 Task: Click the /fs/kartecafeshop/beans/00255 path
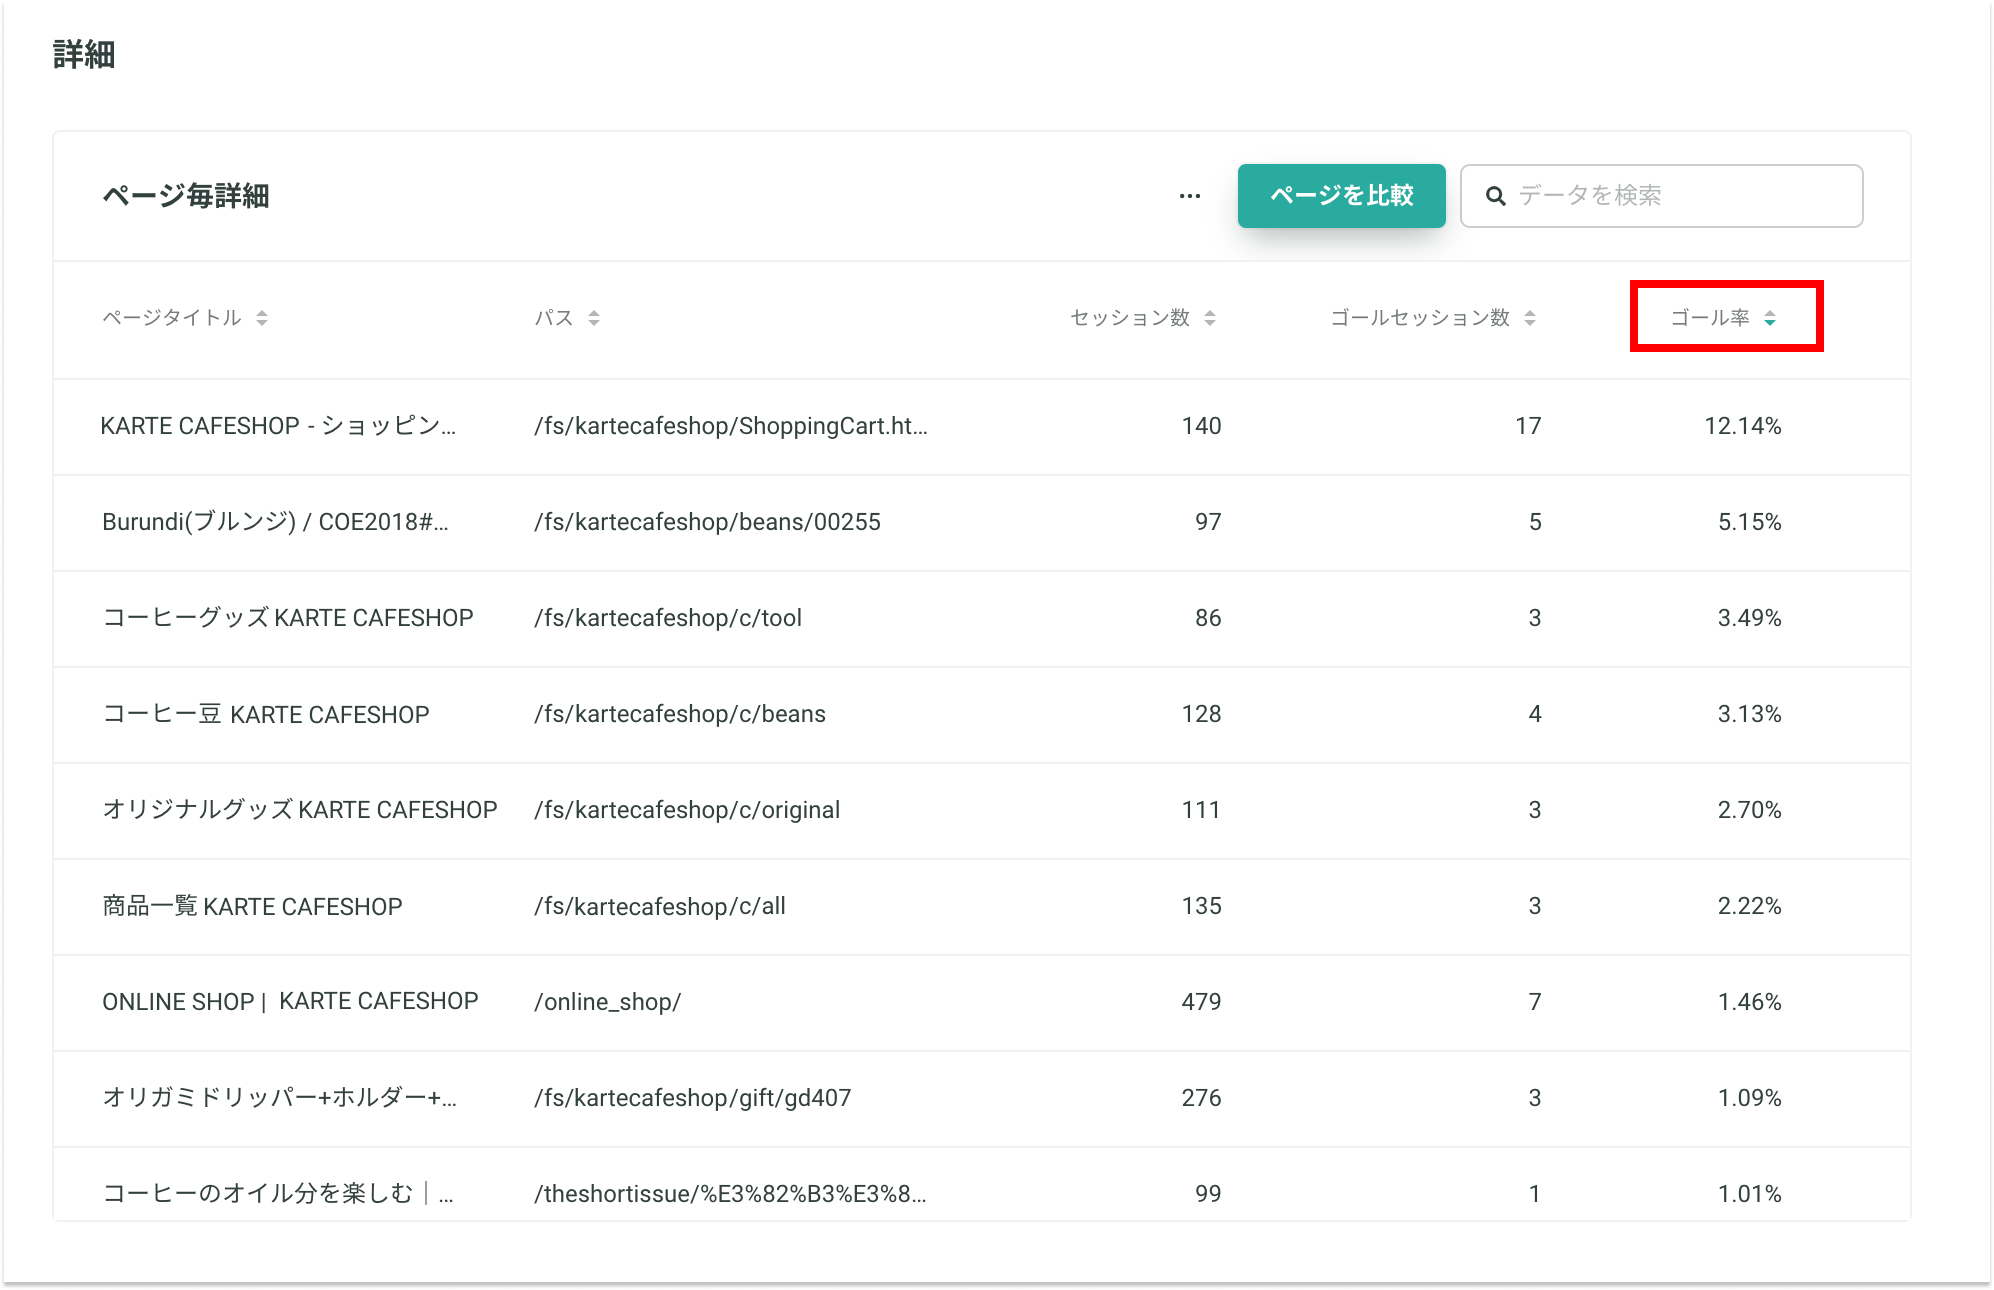[707, 522]
